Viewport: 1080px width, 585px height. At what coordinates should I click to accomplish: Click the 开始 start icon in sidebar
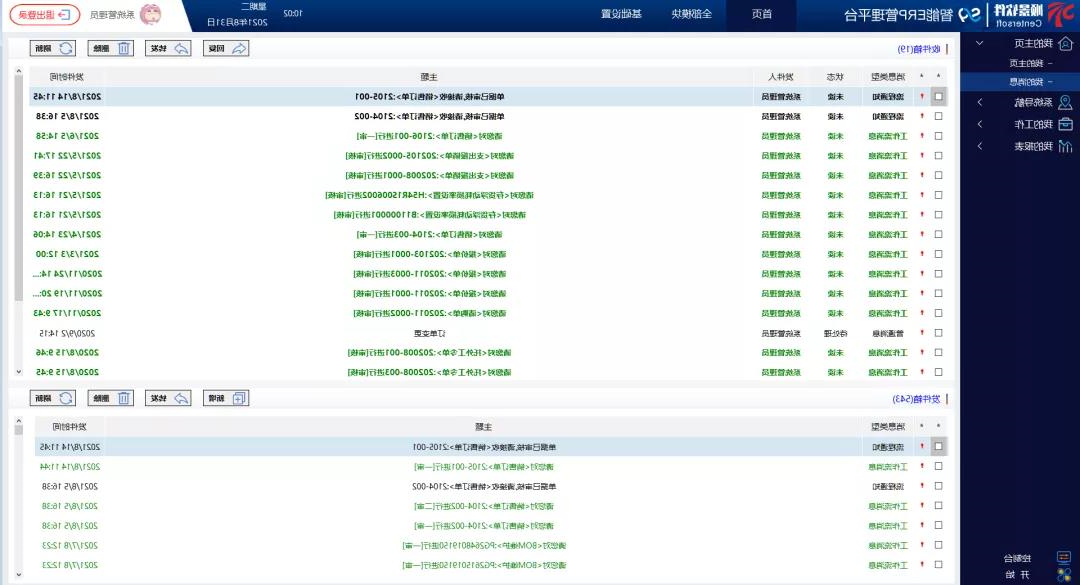coord(1065,575)
